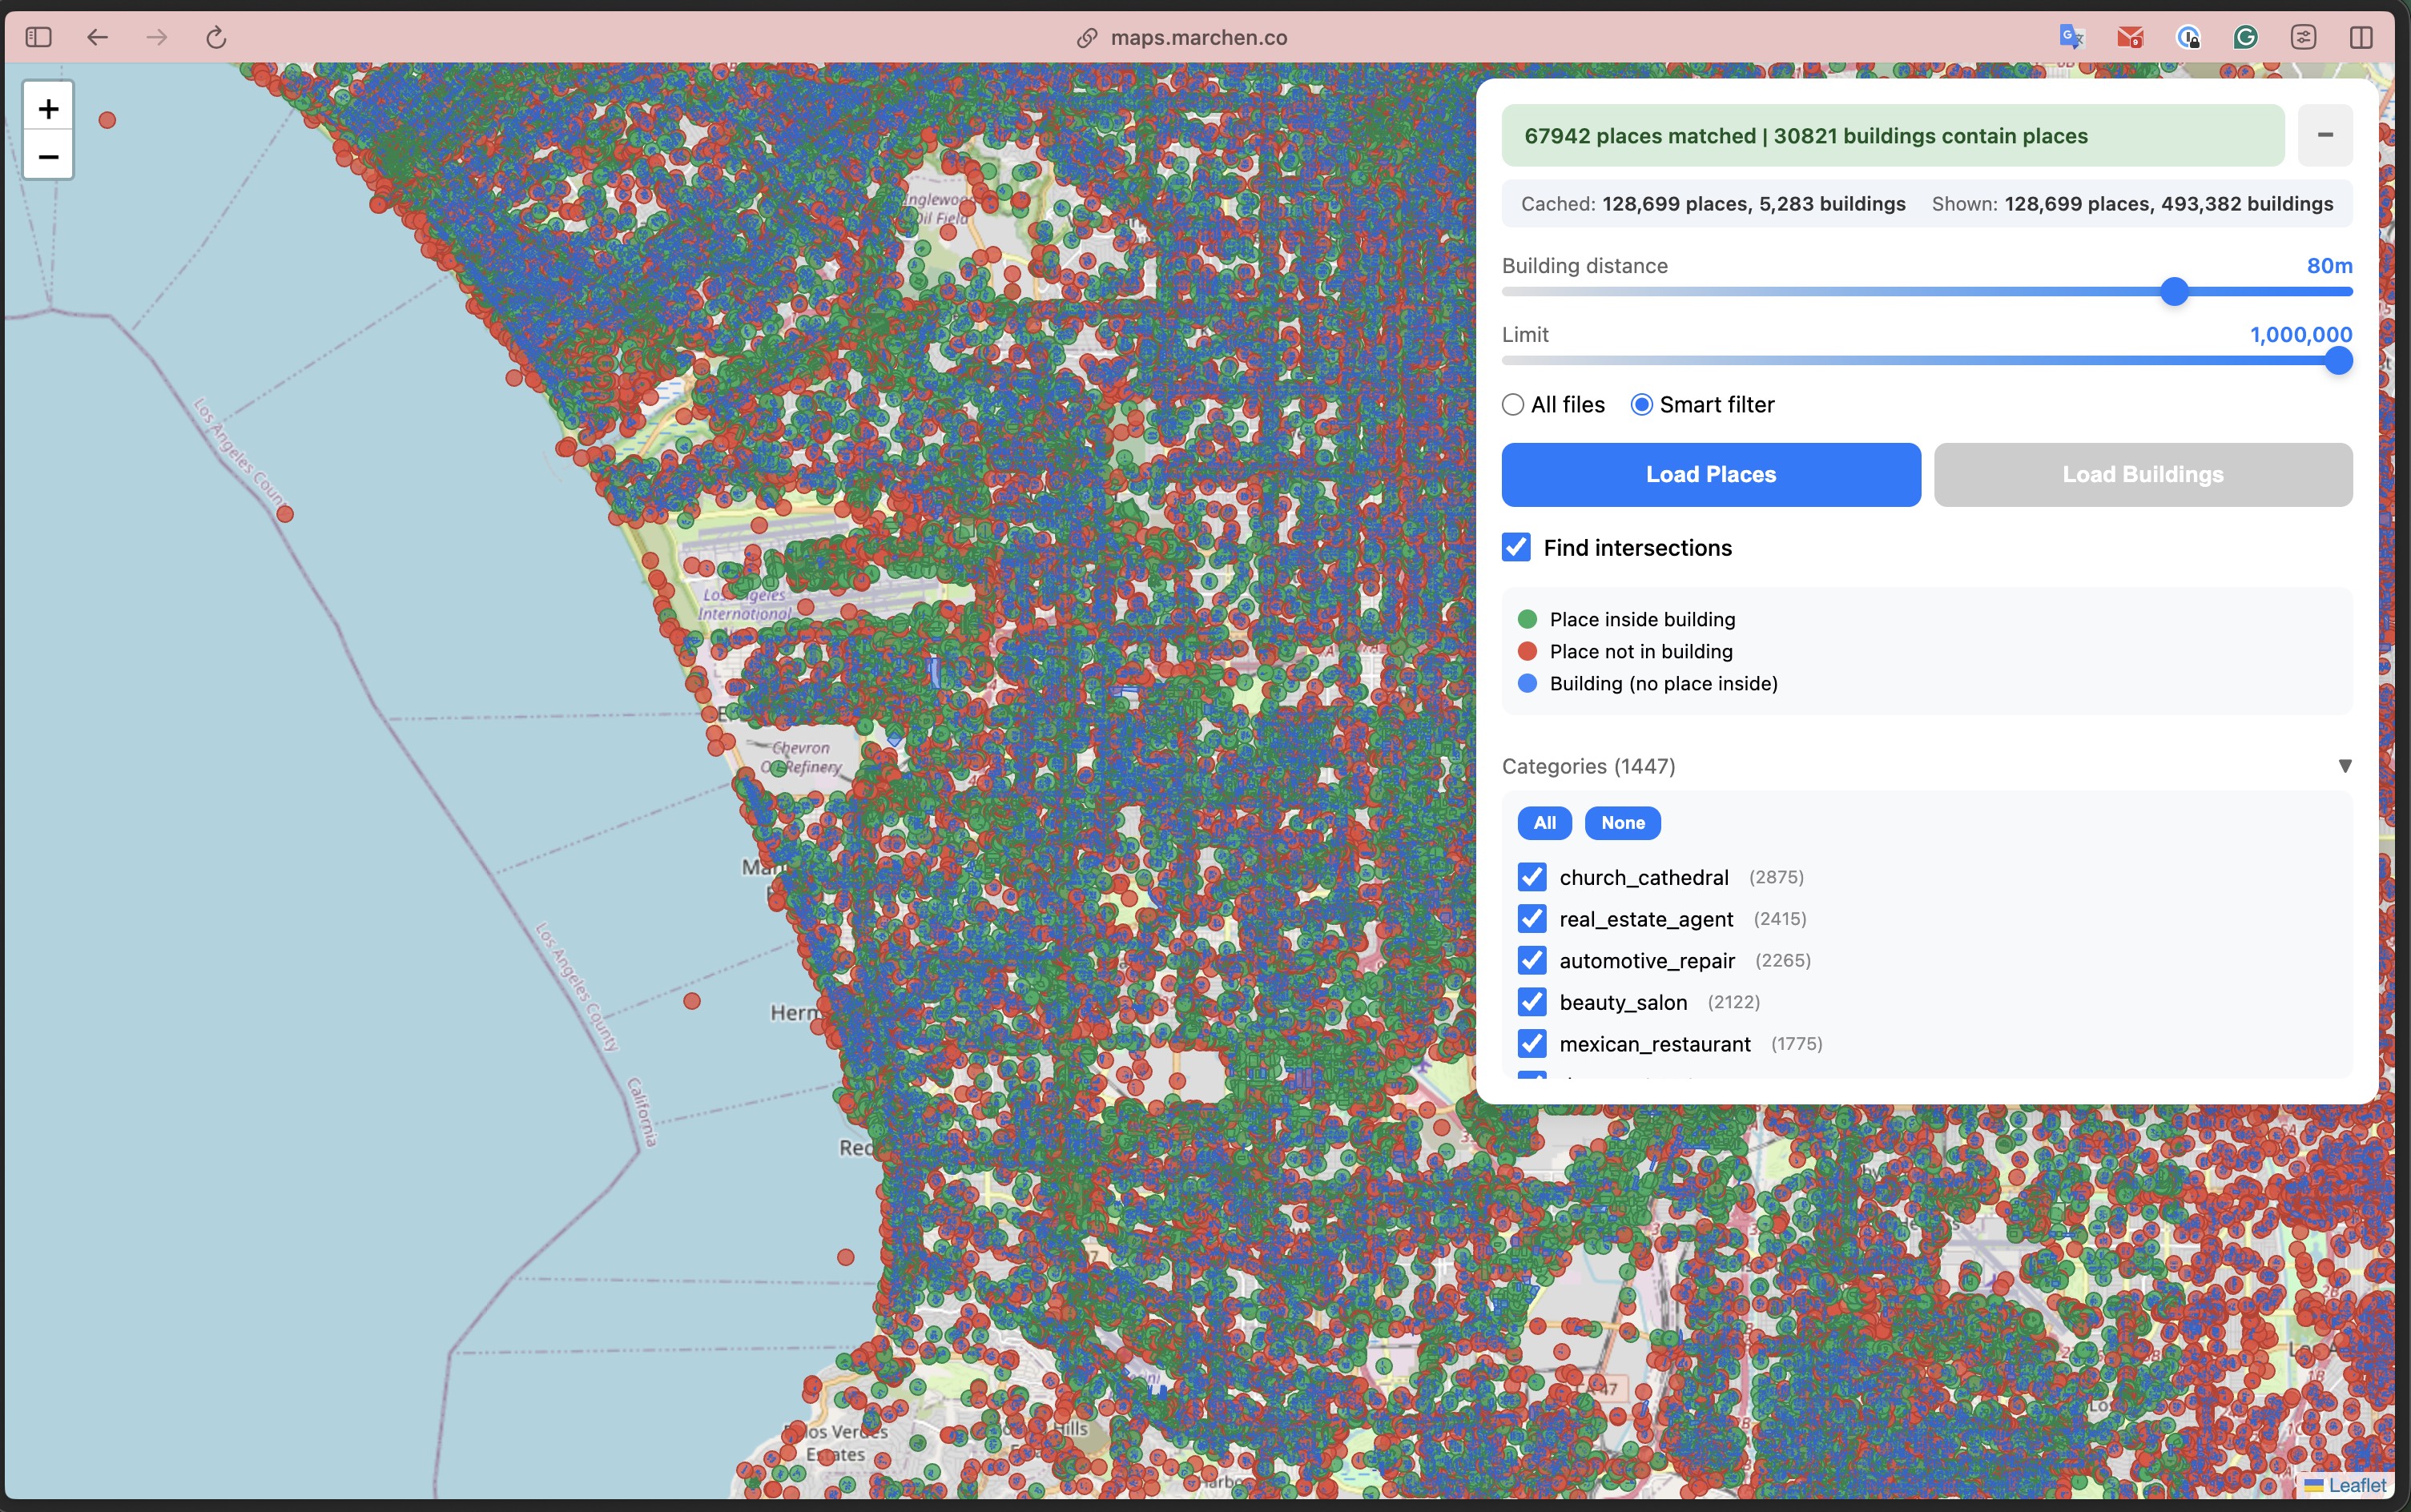Open the 1Password extension

(2188, 37)
